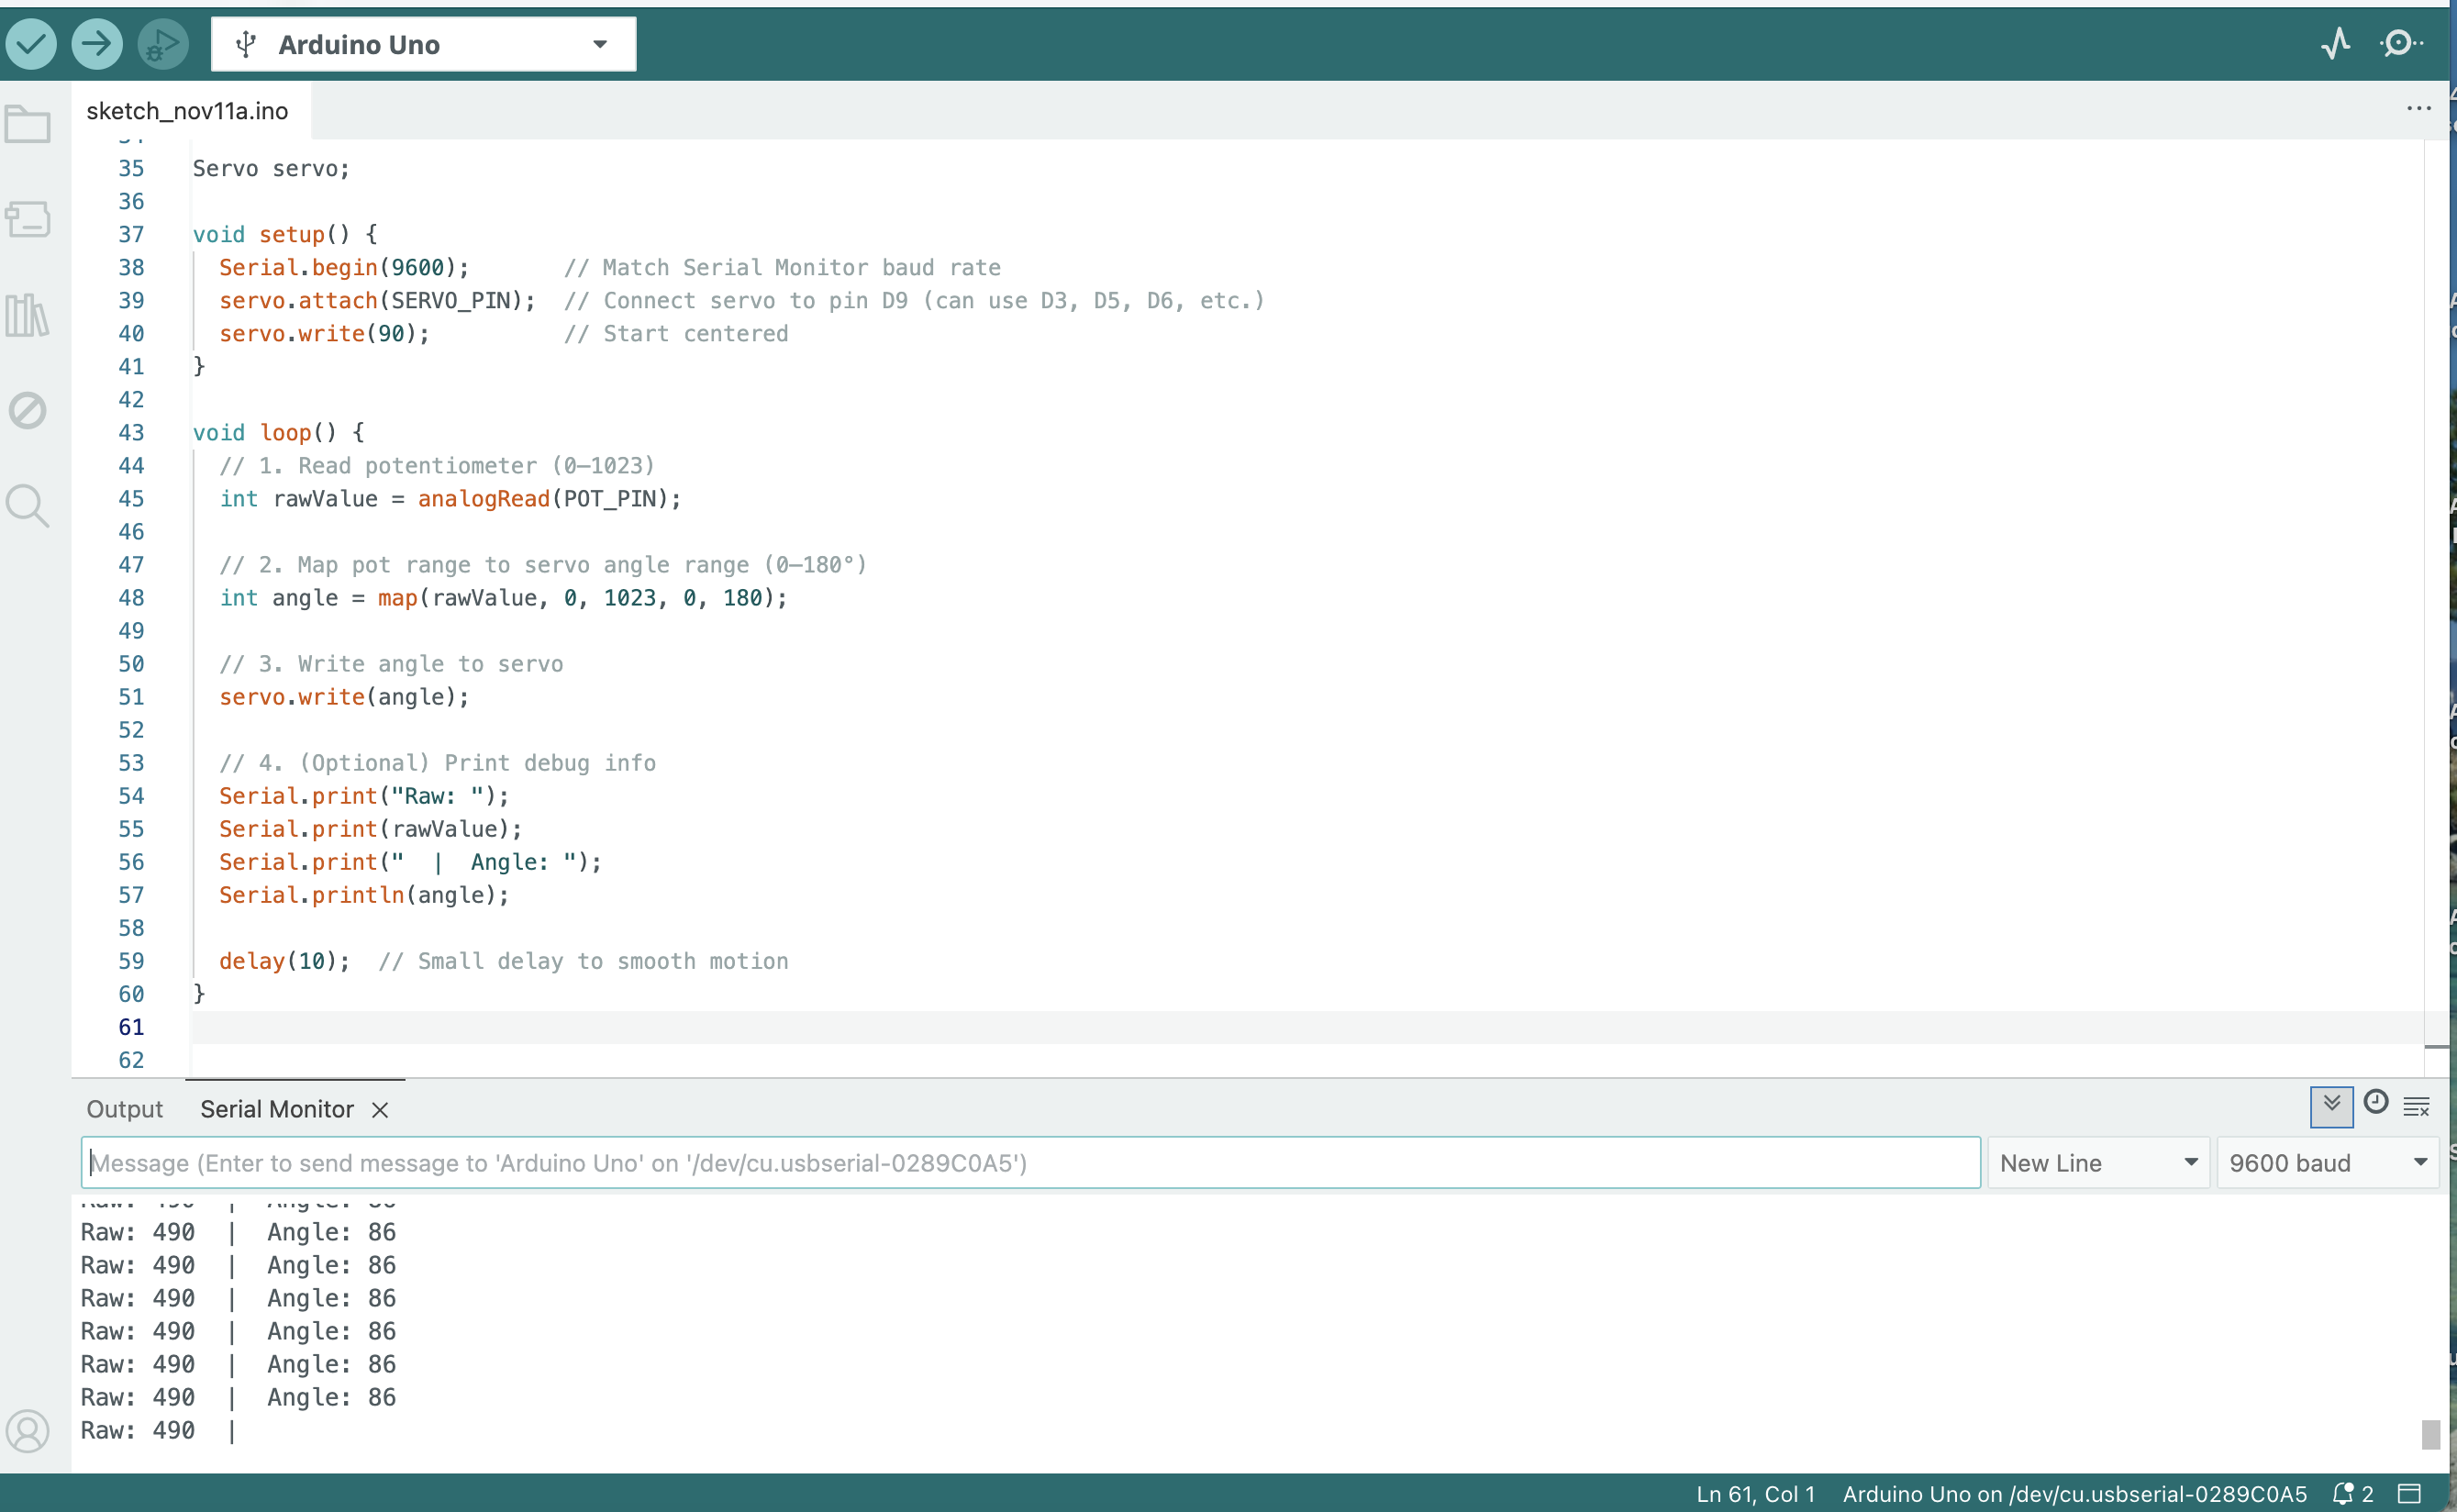Open the Library Manager books icon
Image resolution: width=2457 pixels, height=1512 pixels.
(28, 316)
